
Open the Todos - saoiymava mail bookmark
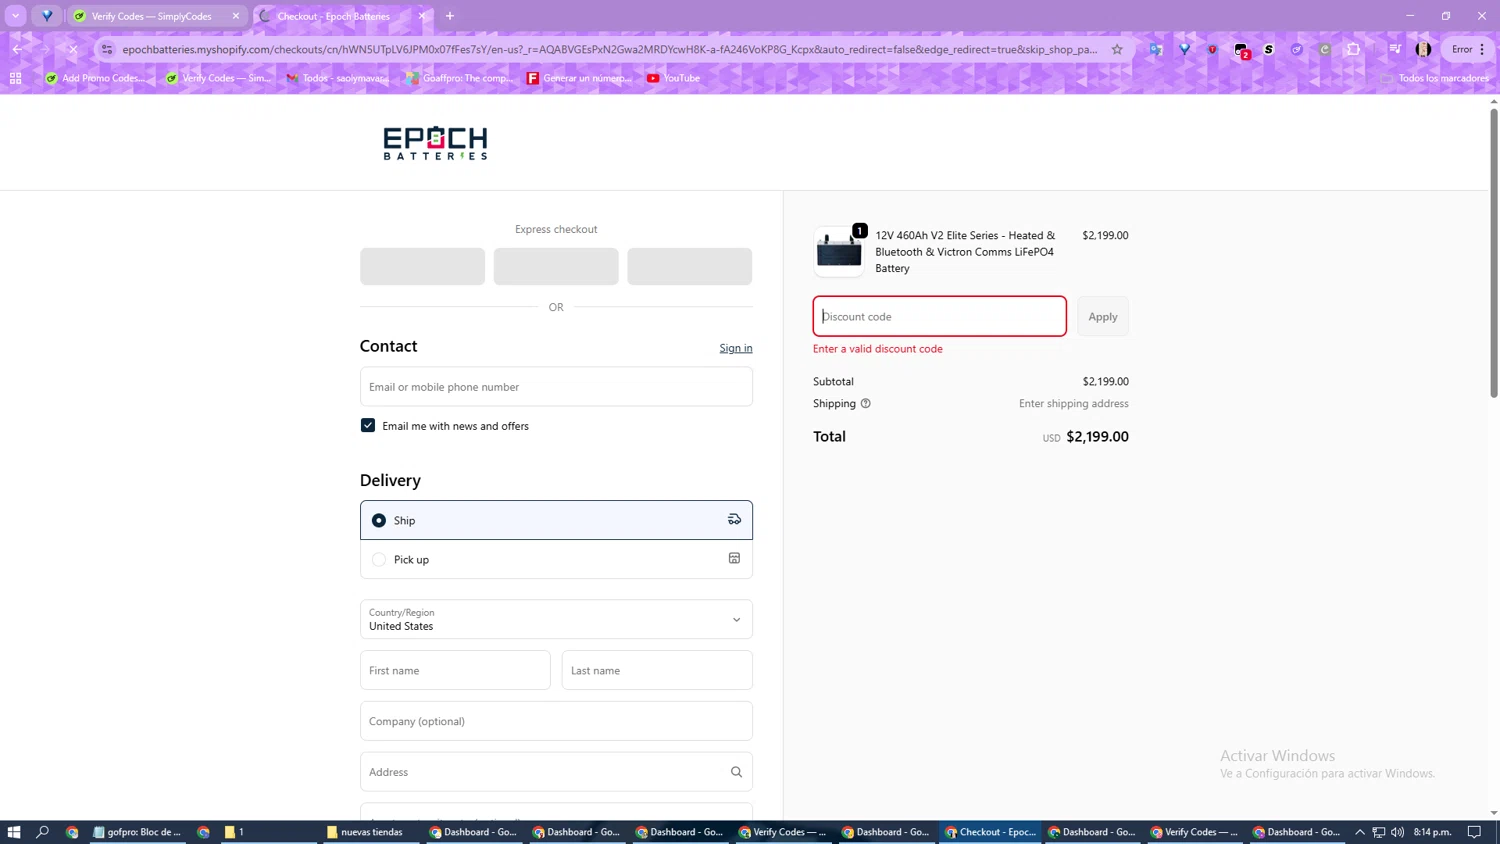tap(338, 78)
